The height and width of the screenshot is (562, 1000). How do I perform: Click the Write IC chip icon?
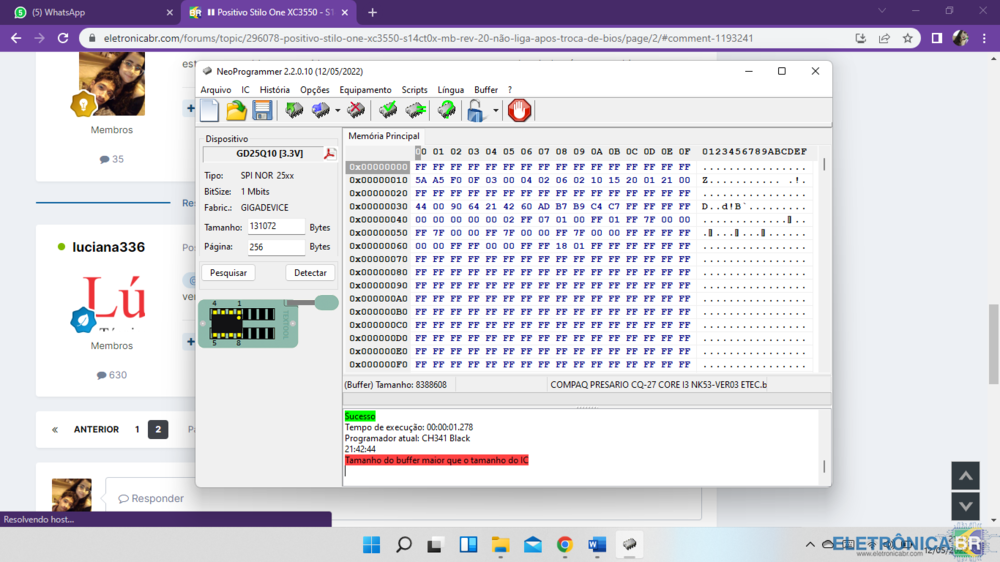pos(321,110)
